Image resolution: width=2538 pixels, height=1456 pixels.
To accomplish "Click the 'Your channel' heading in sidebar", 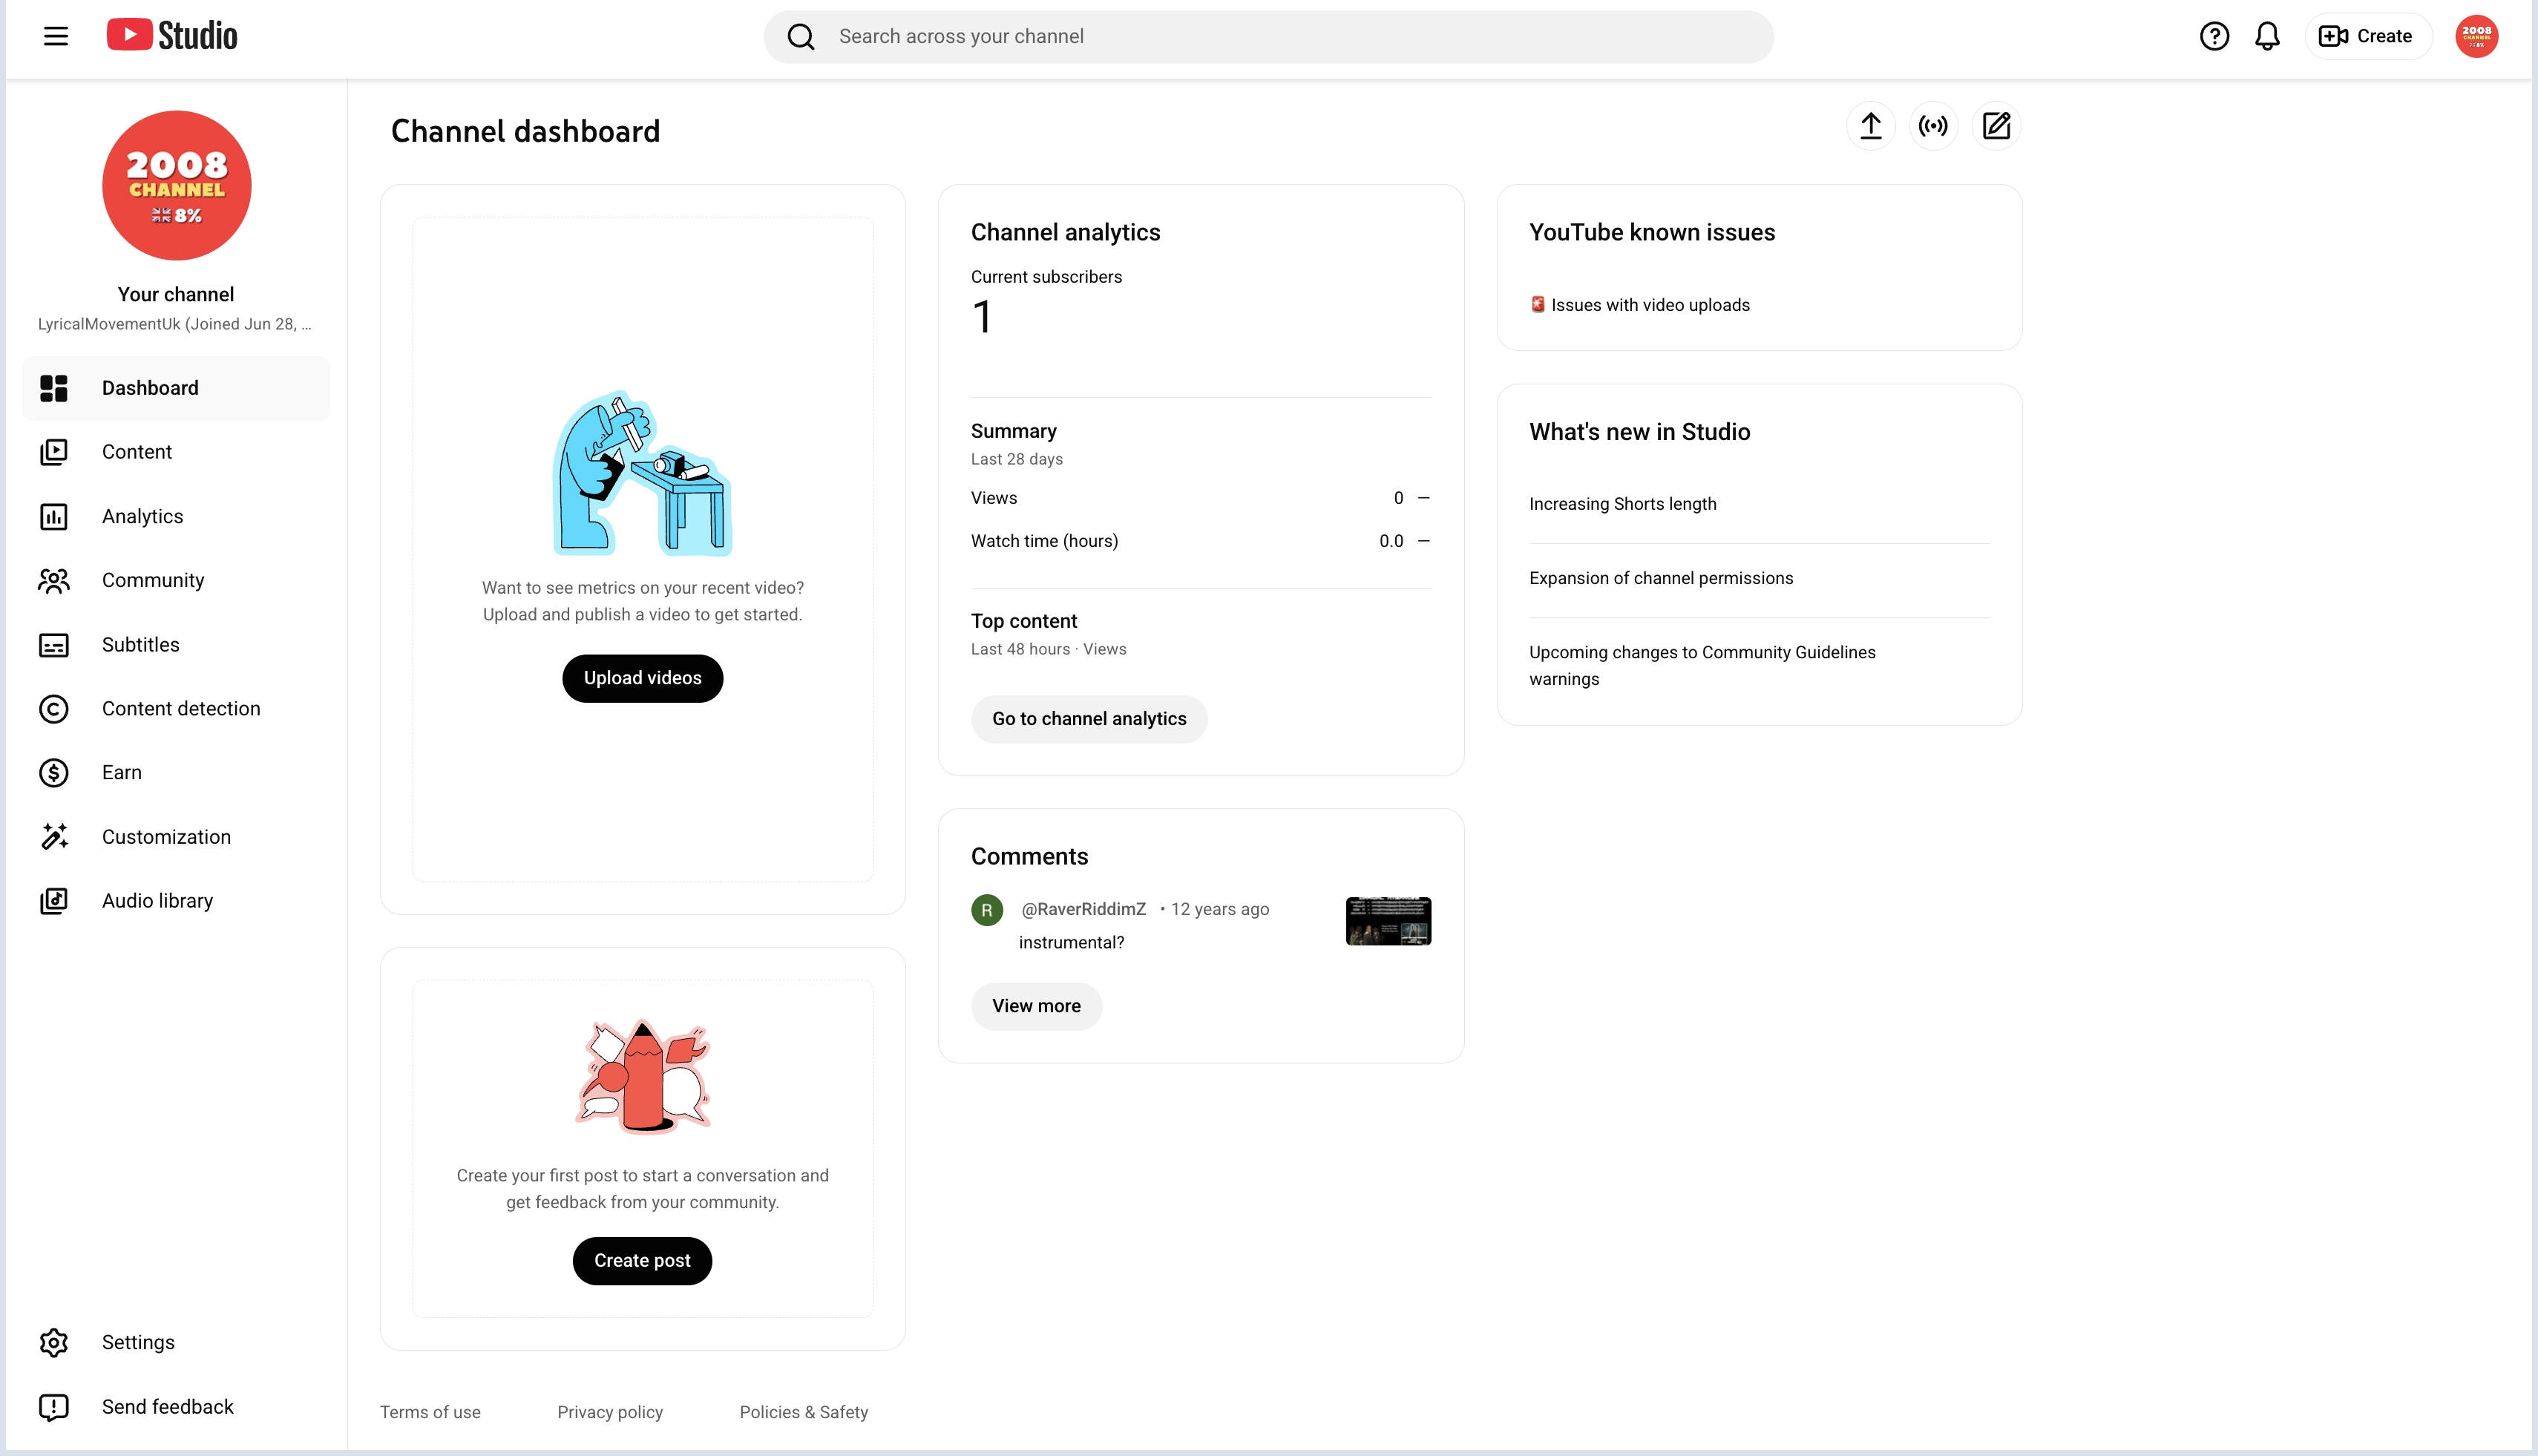I will (x=176, y=294).
